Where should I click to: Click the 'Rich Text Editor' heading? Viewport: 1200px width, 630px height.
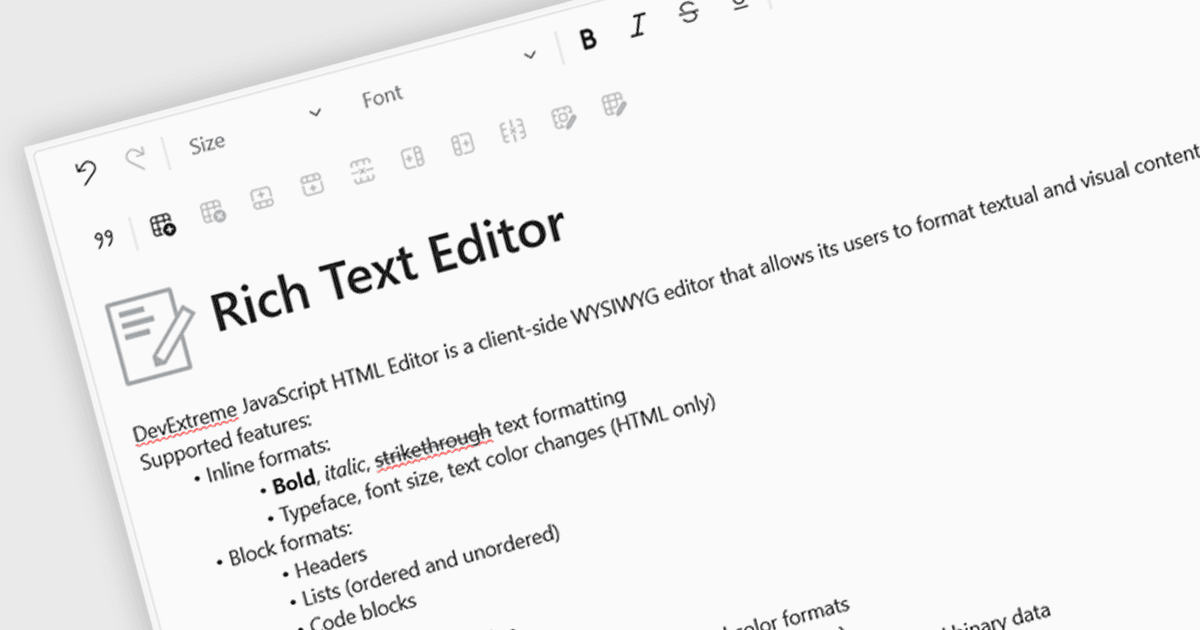388,270
